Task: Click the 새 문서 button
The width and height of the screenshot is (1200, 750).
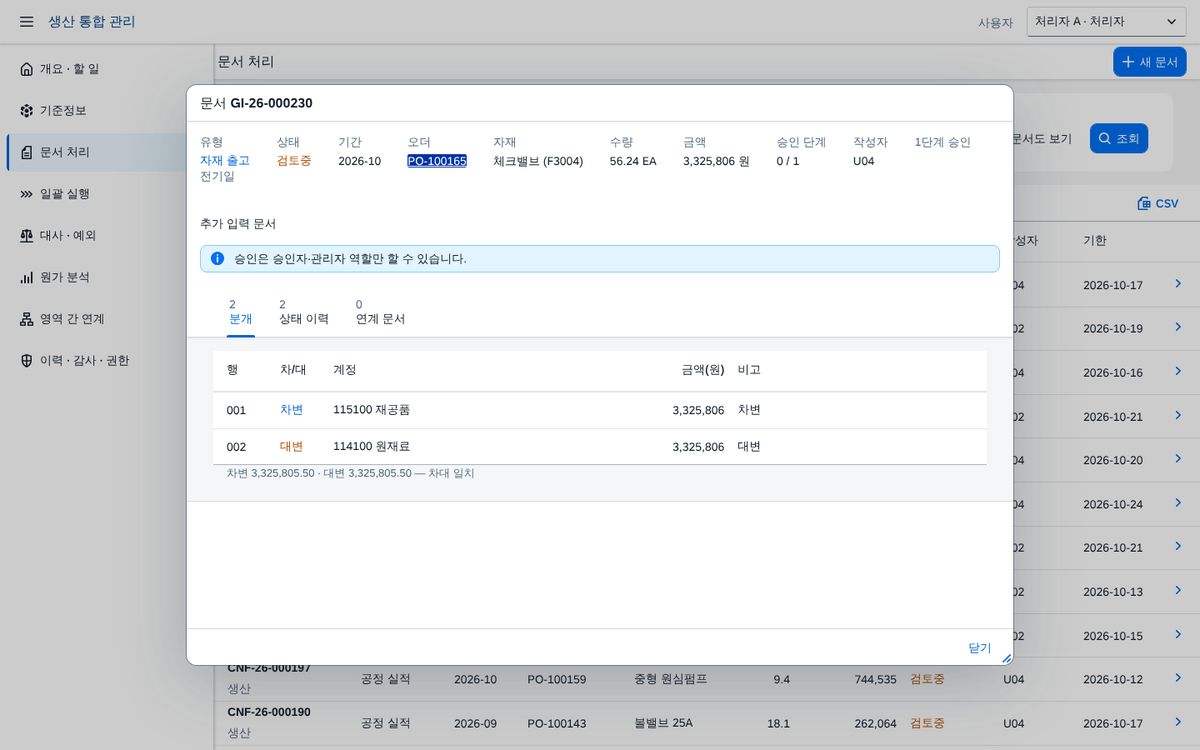Action: click(1150, 62)
